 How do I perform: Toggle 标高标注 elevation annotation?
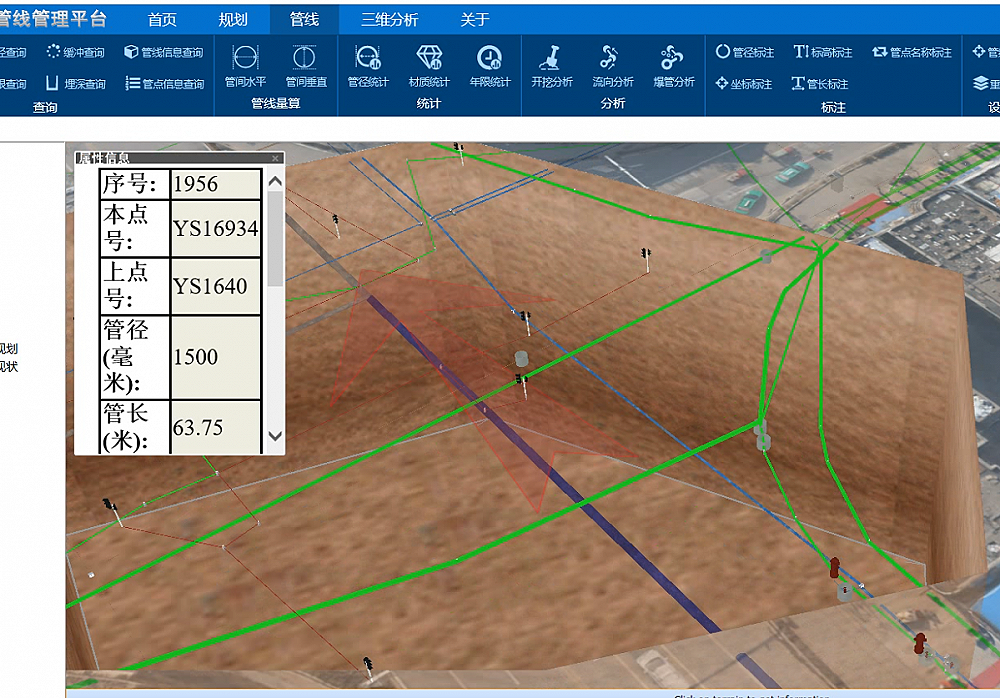822,52
